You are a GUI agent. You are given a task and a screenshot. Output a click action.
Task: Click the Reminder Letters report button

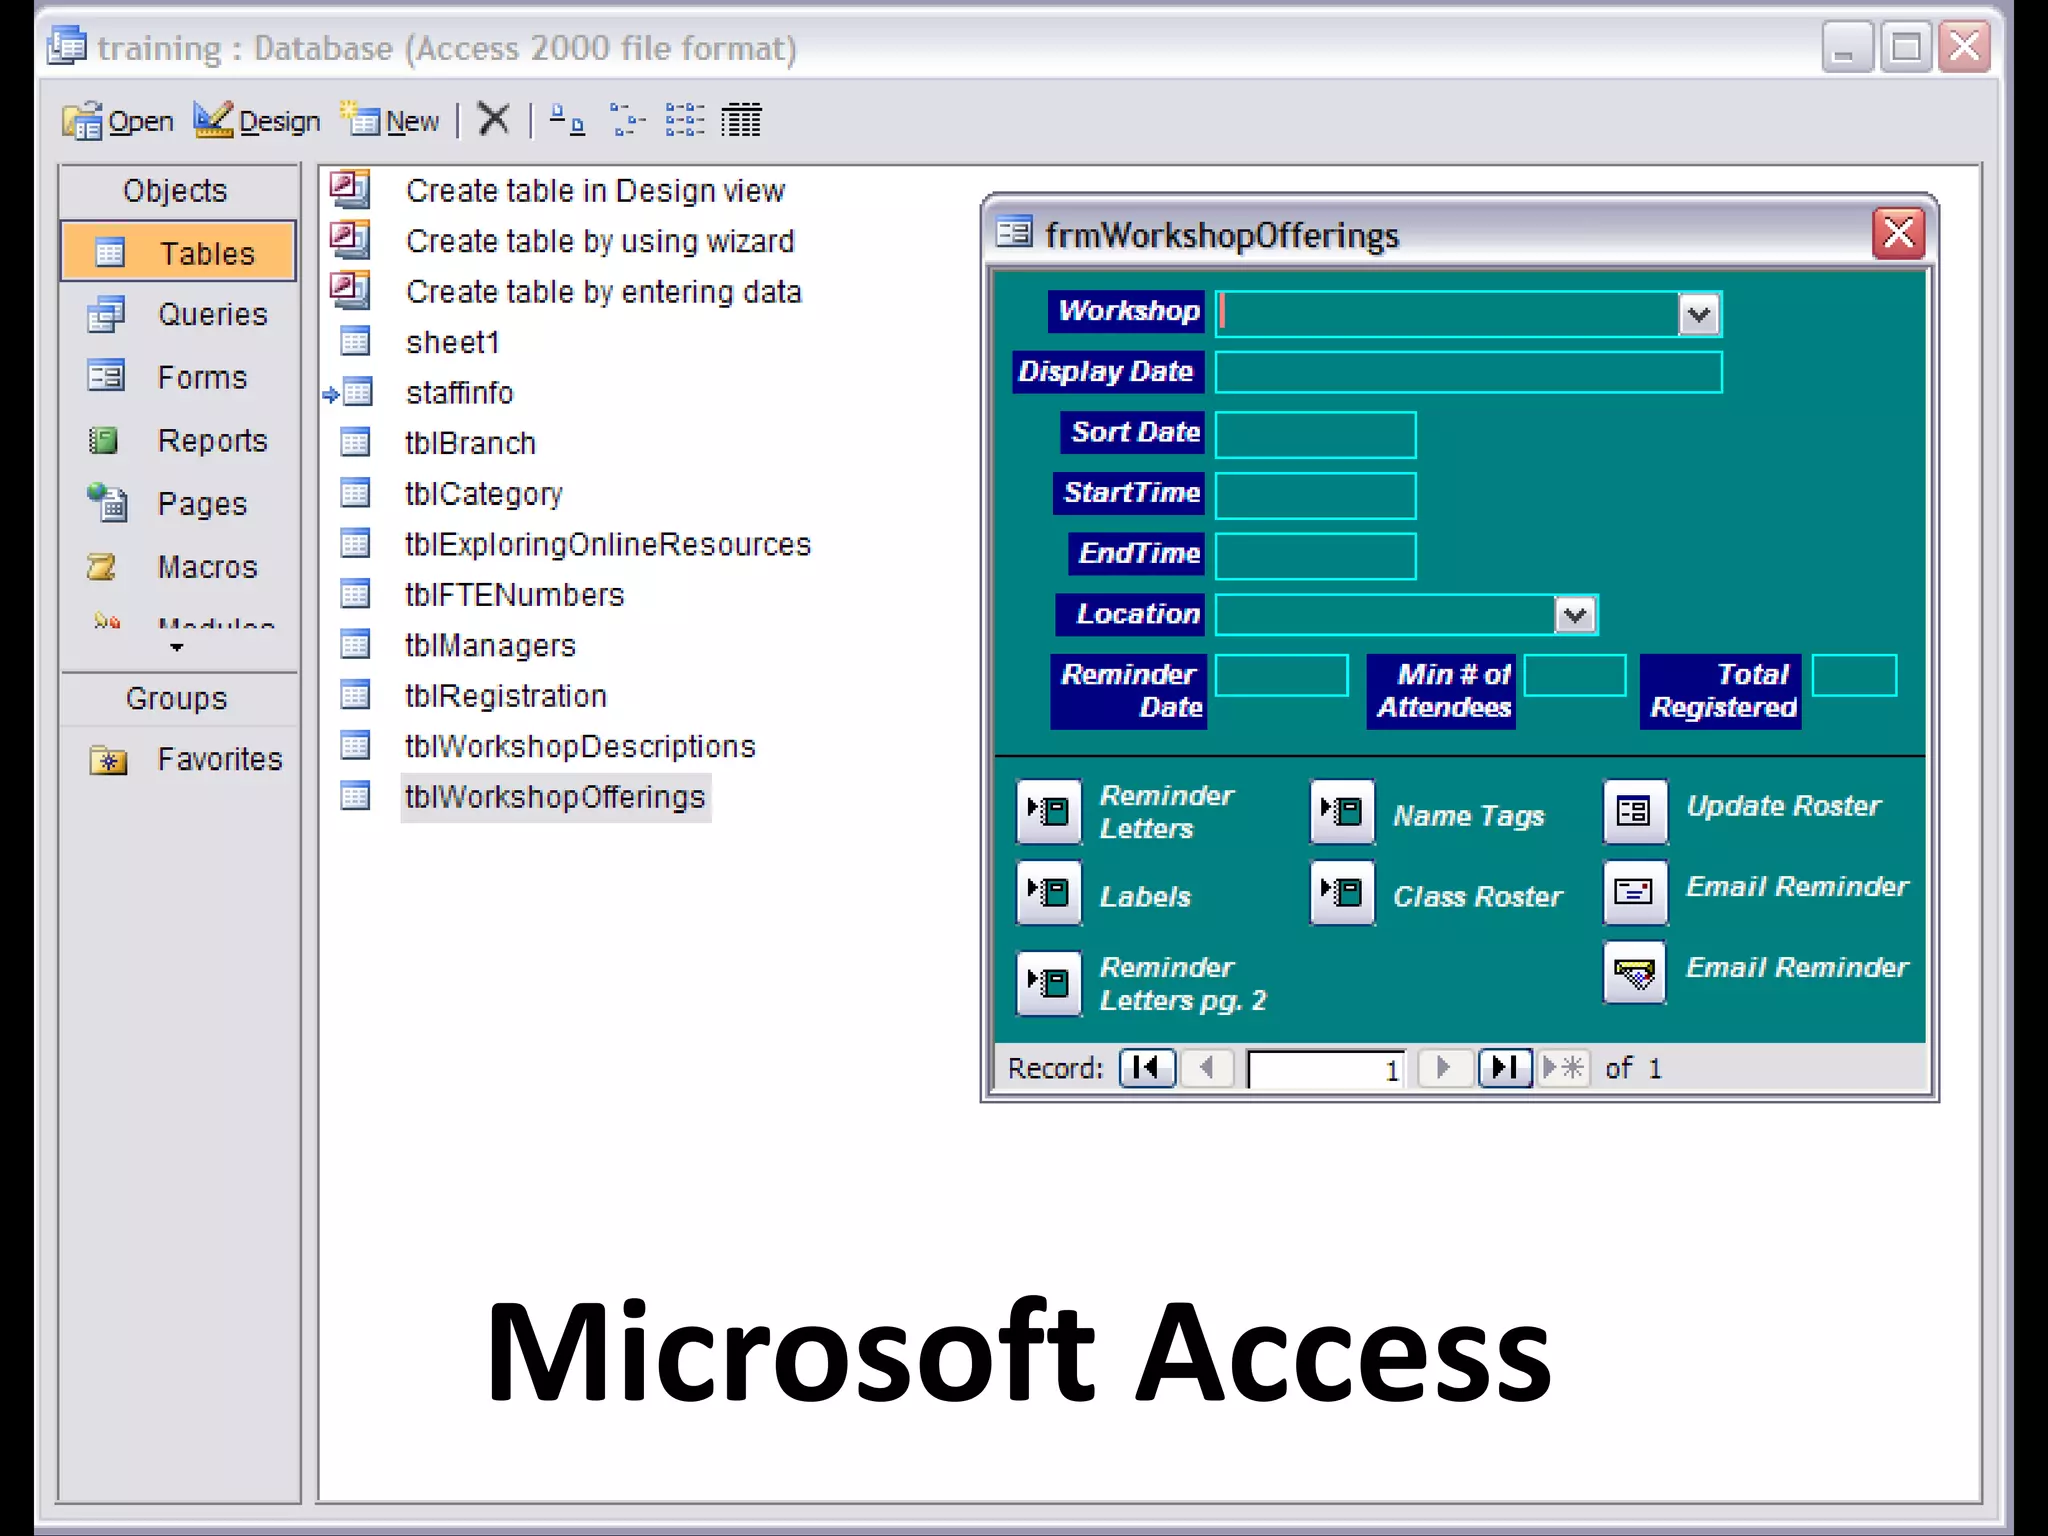pos(1049,811)
